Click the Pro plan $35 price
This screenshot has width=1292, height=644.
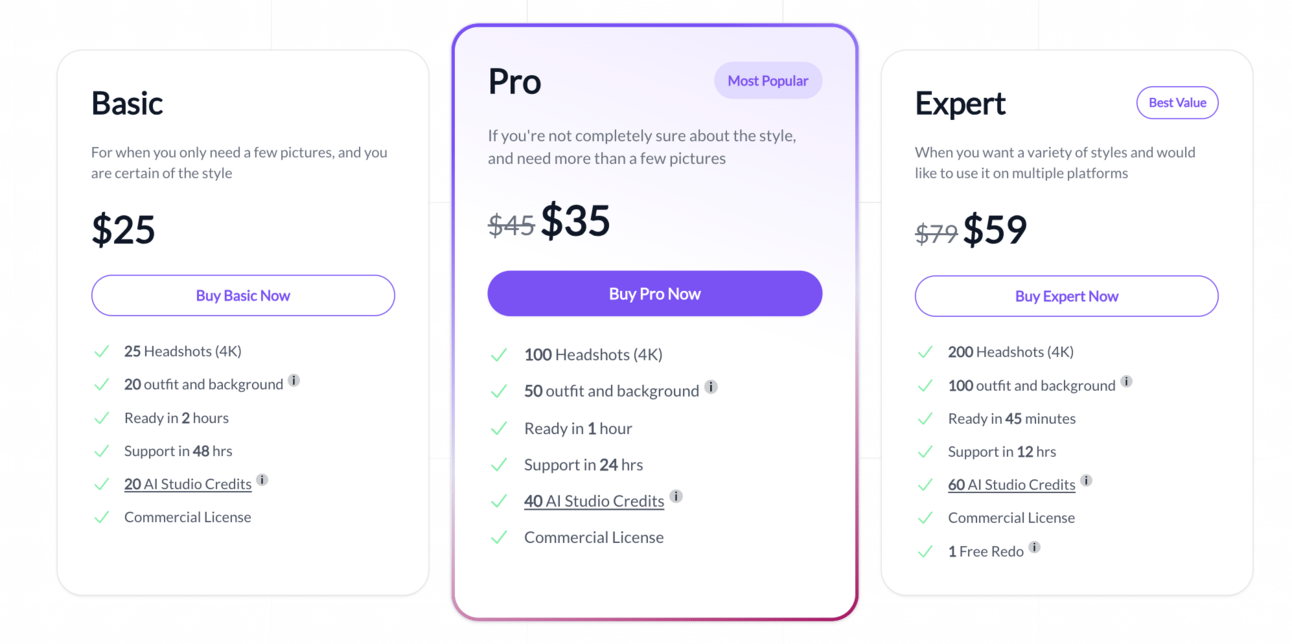click(576, 221)
